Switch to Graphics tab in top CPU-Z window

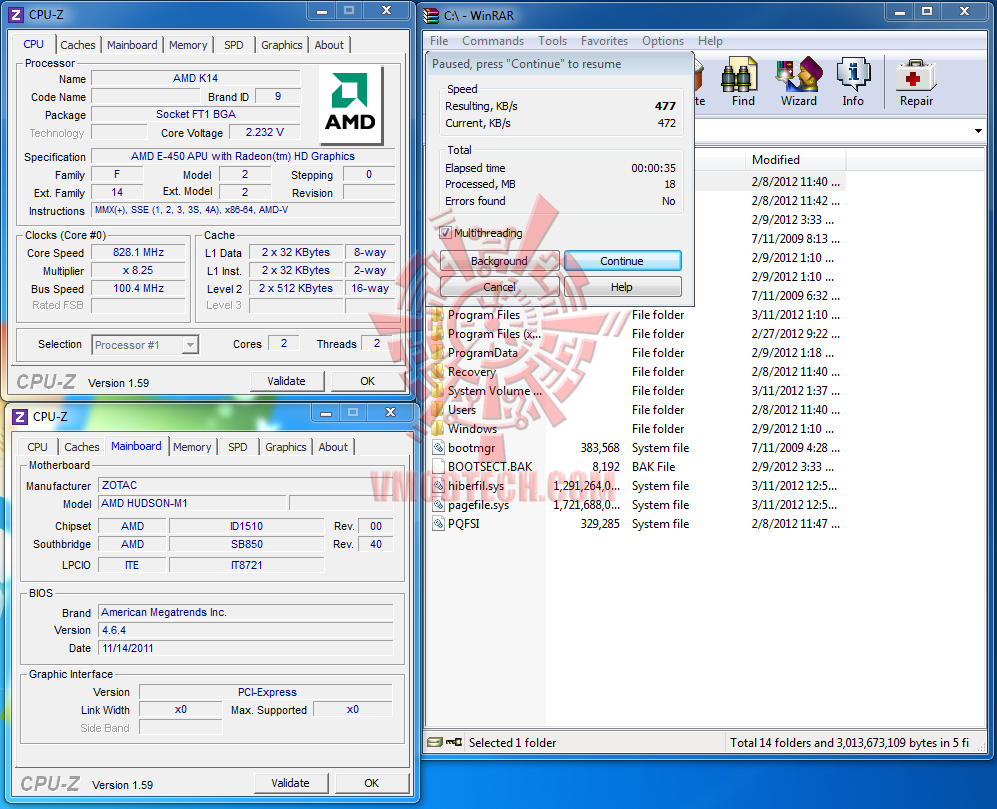pyautogui.click(x=281, y=45)
